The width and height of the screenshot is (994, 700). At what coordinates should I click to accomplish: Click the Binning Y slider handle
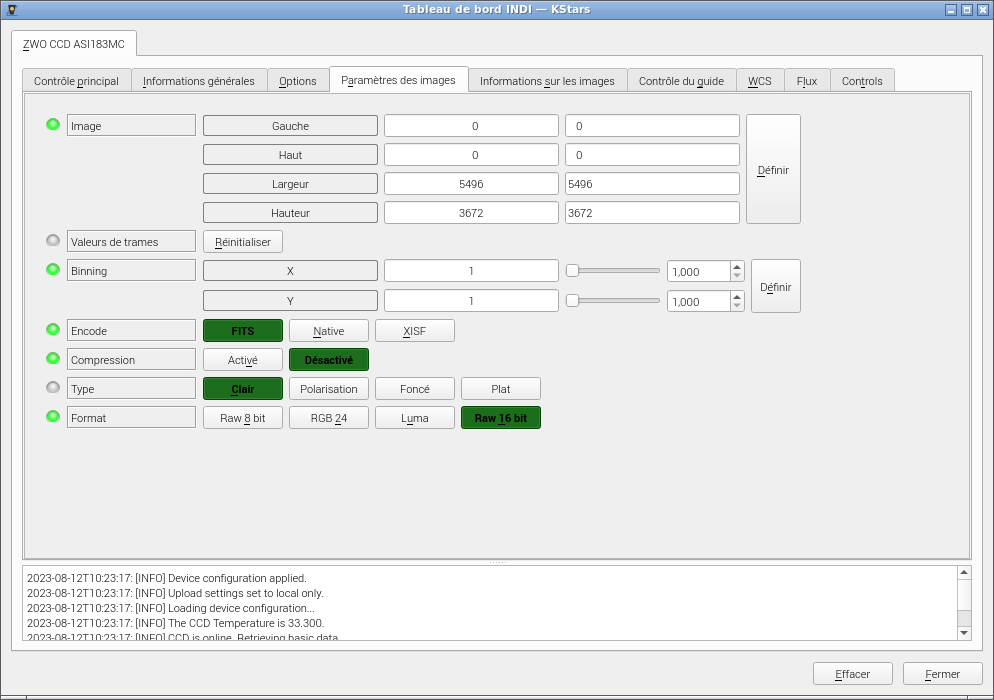click(572, 301)
